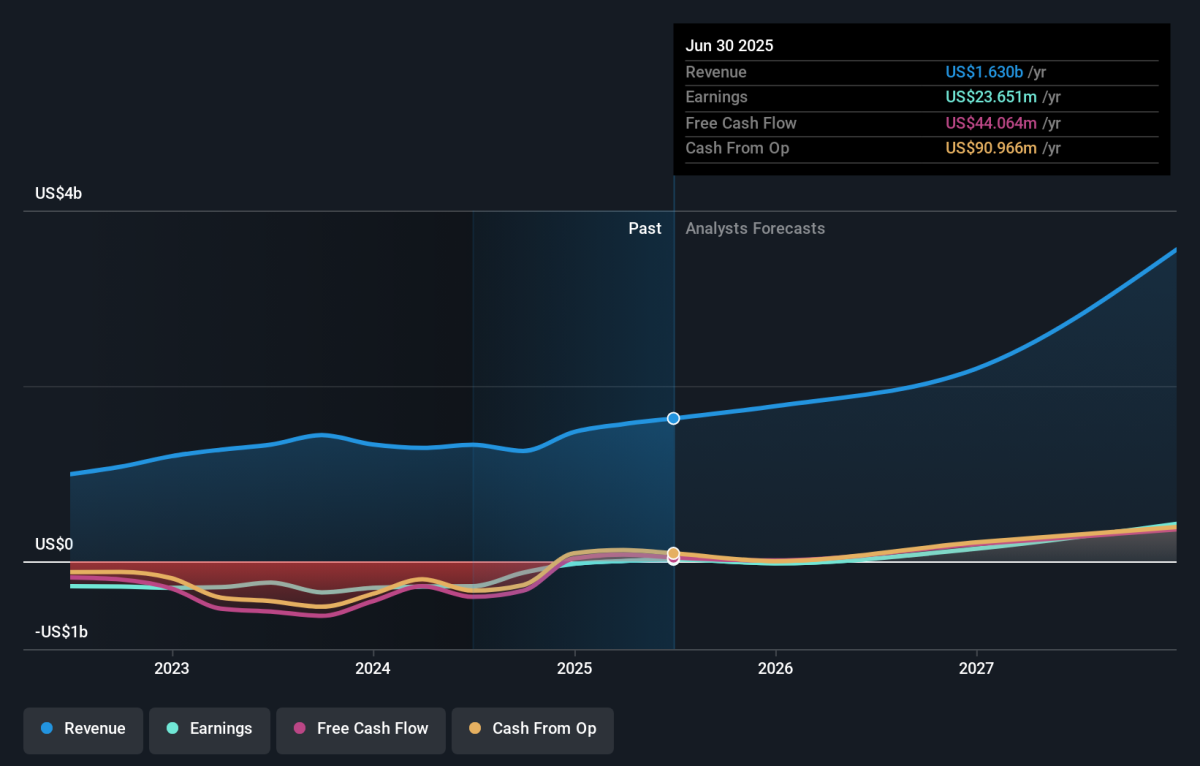Toggle the Revenue series legend button
The width and height of the screenshot is (1200, 766).
[x=84, y=729]
